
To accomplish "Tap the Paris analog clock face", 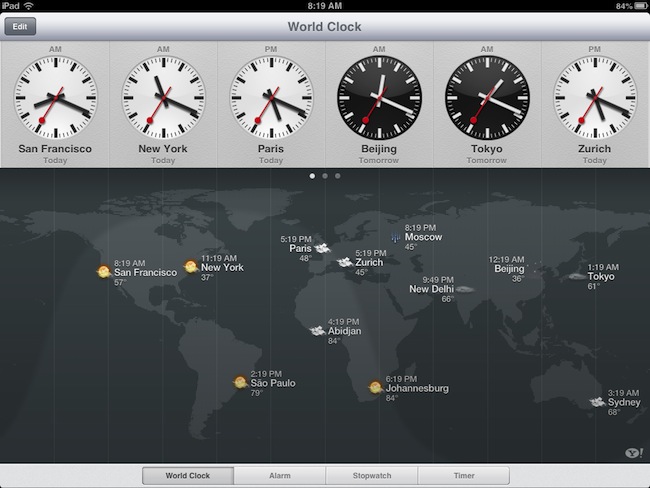I will pos(271,98).
